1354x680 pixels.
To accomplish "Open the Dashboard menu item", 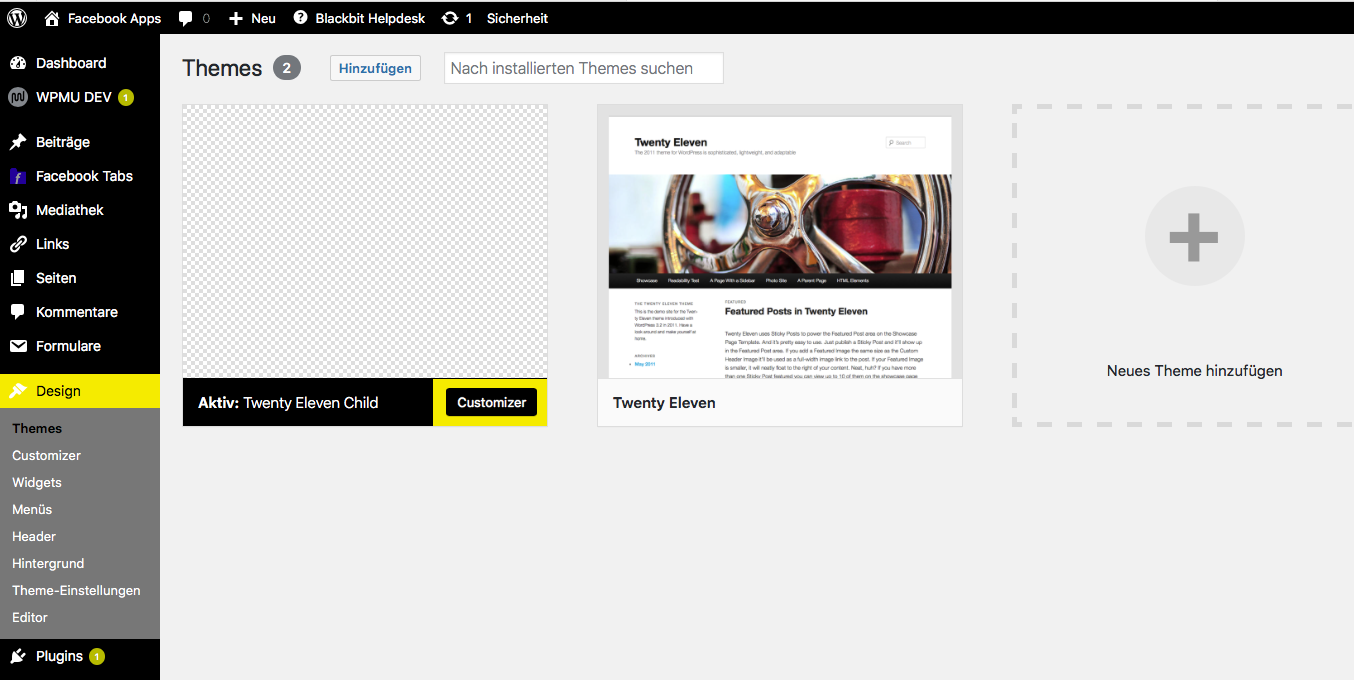I will (x=80, y=63).
